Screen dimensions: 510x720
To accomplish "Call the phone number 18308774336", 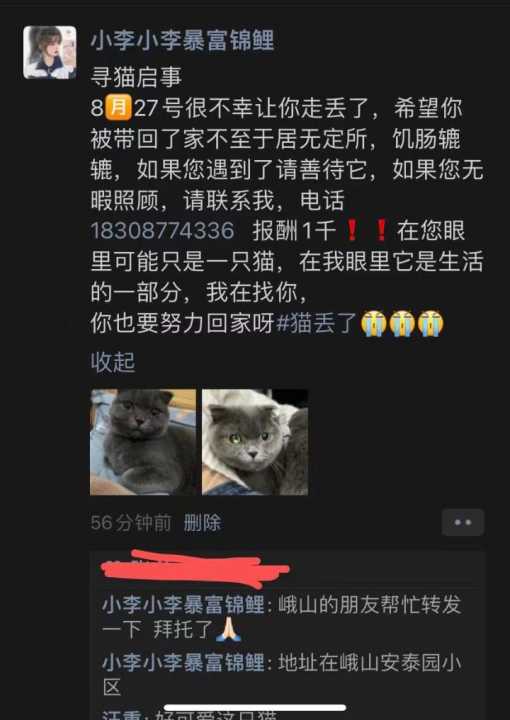I will click(163, 231).
